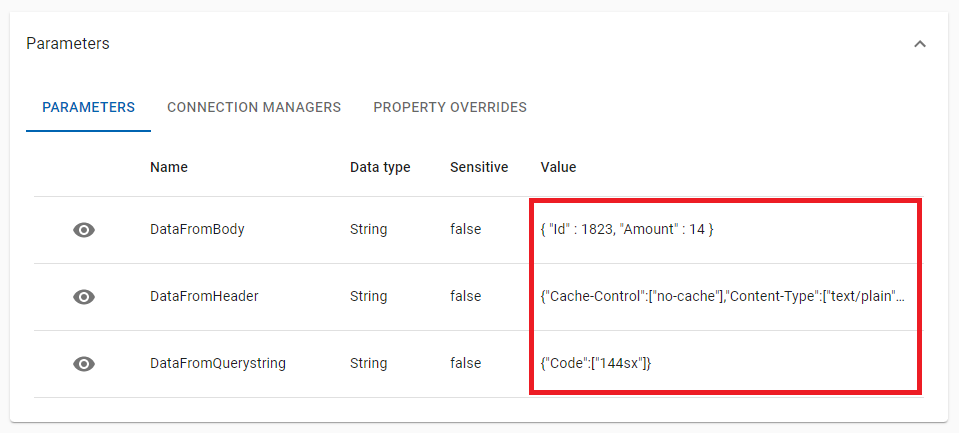Image resolution: width=959 pixels, height=433 pixels.
Task: Click the Id 1823 Amount 14 value
Action: [x=626, y=230]
